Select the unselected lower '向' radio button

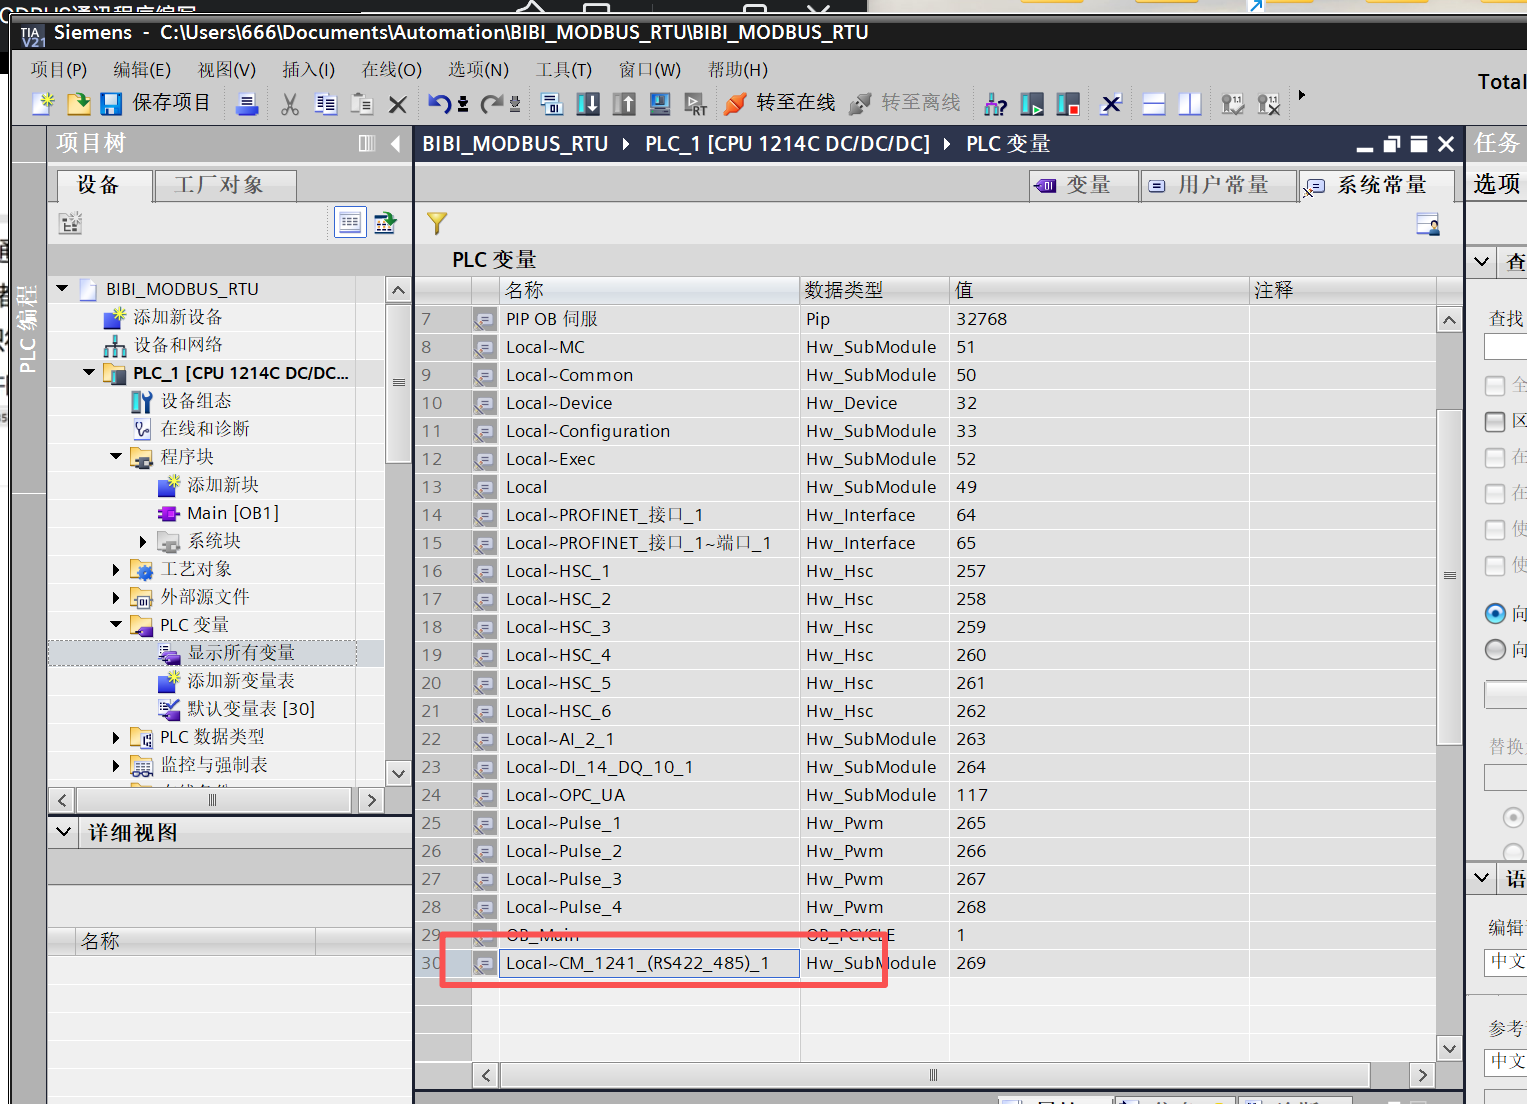click(1495, 649)
